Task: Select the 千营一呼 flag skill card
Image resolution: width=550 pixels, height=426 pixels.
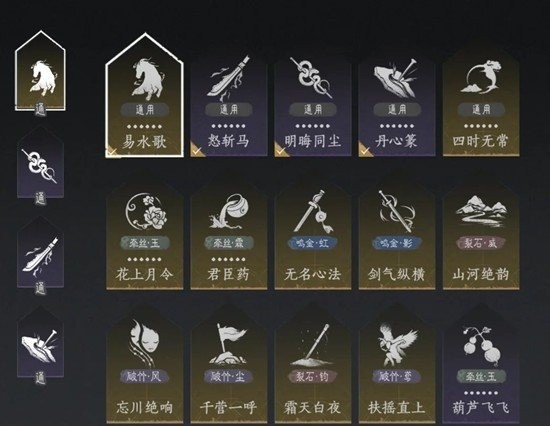Action: pos(228,367)
